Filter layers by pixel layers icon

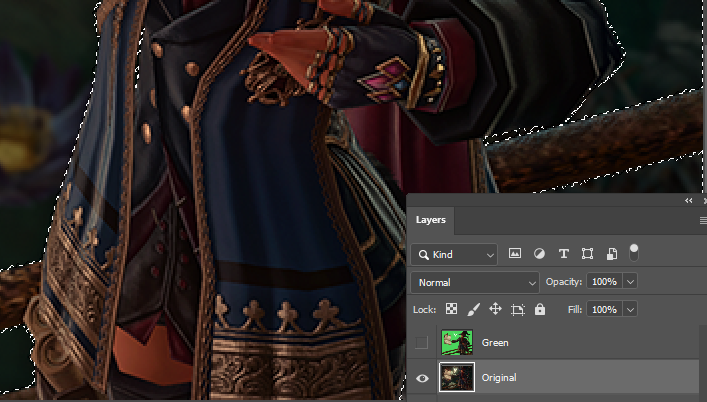pyautogui.click(x=516, y=254)
